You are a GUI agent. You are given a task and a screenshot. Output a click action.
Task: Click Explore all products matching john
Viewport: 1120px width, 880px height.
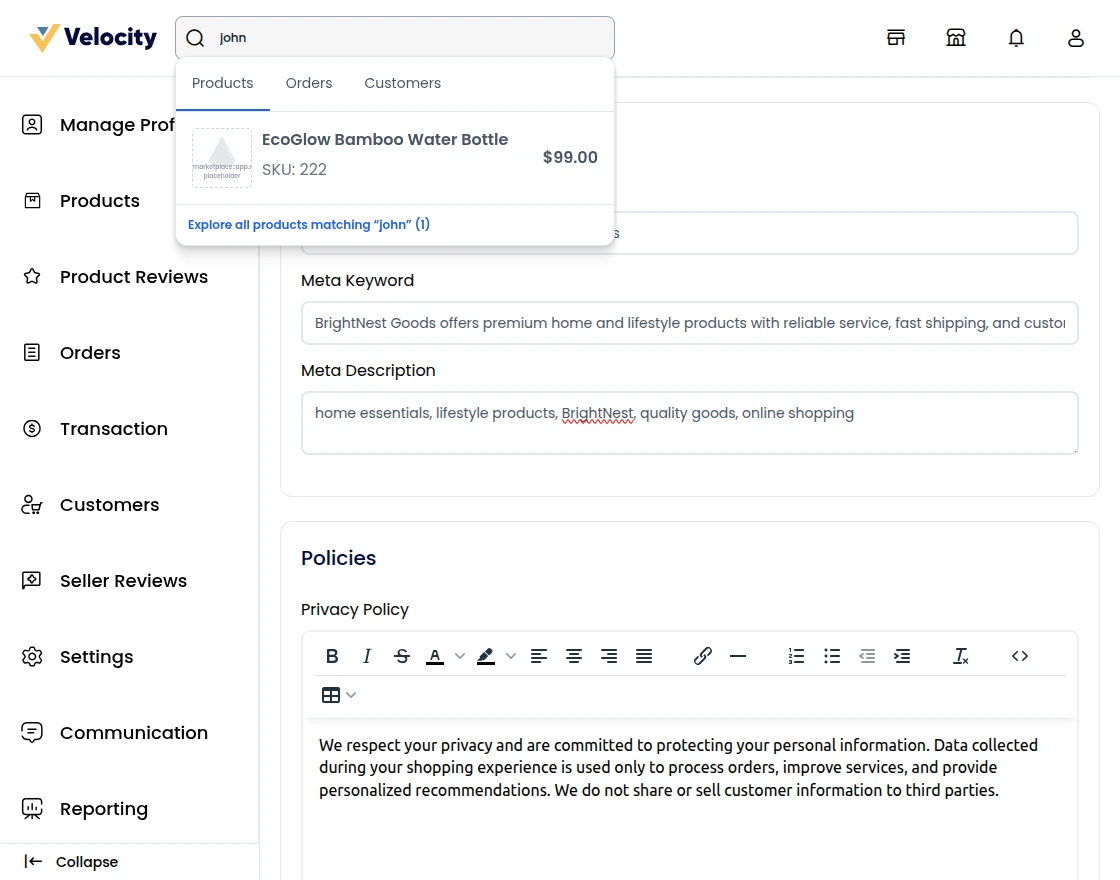[309, 225]
